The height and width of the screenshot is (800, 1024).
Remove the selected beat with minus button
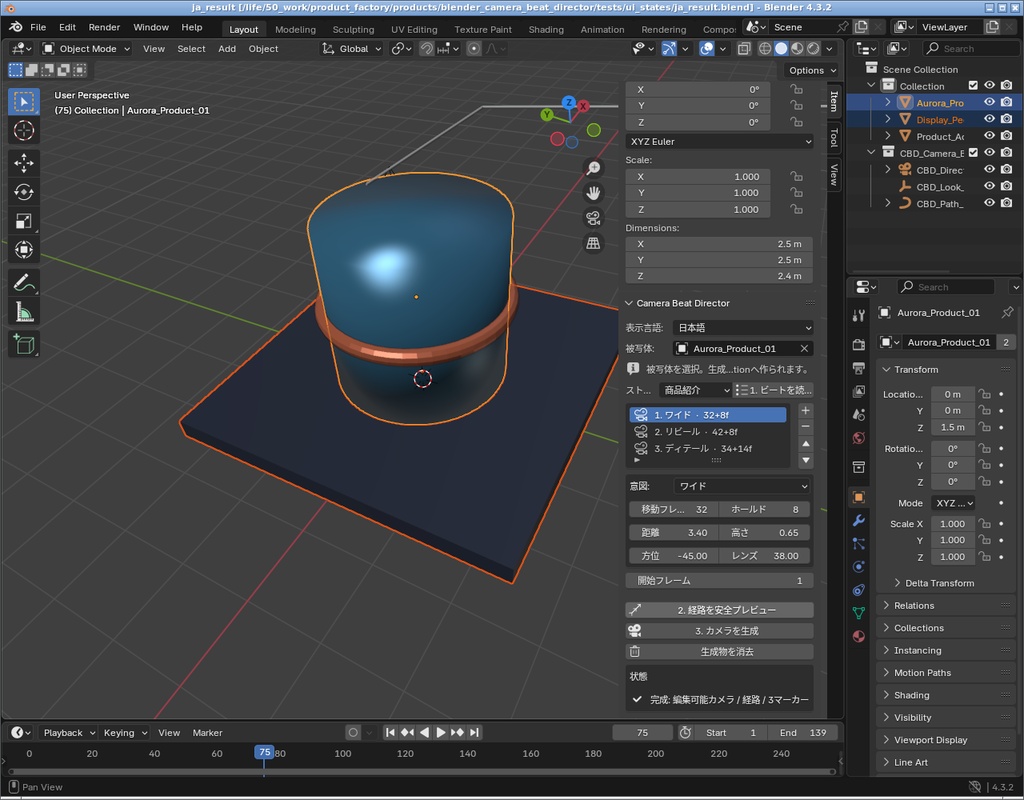(x=806, y=426)
